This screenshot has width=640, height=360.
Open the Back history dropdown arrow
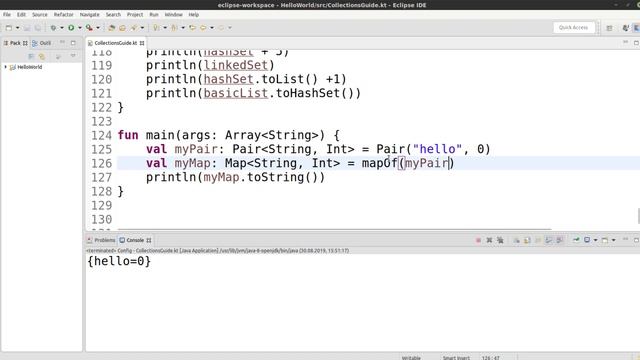click(x=212, y=28)
